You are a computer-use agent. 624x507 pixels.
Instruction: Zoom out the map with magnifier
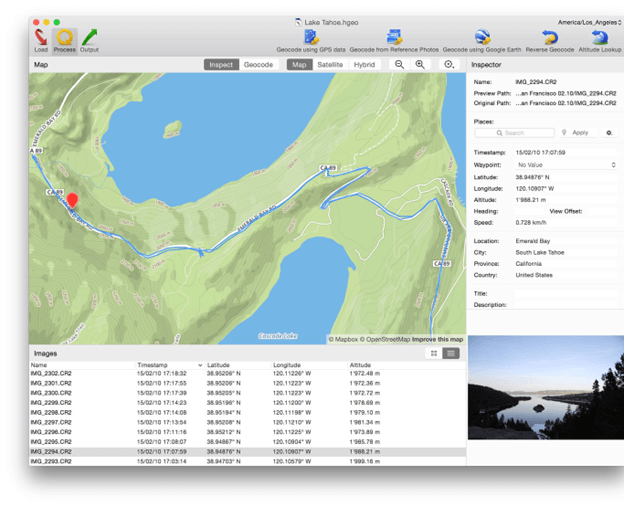[399, 64]
